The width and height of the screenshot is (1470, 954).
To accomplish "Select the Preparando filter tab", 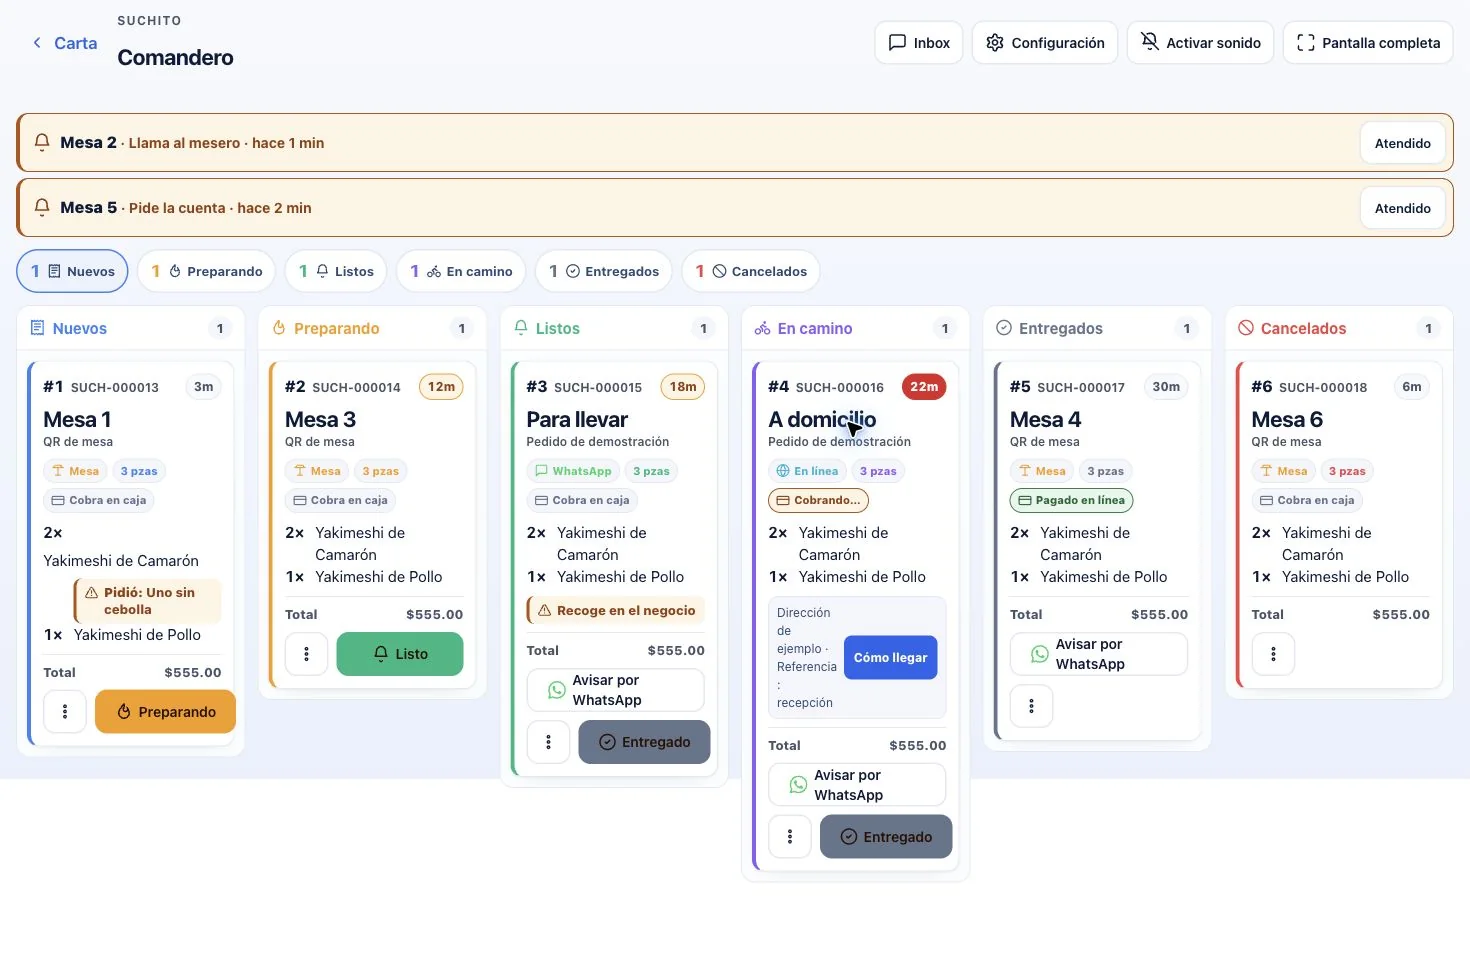I will point(206,271).
